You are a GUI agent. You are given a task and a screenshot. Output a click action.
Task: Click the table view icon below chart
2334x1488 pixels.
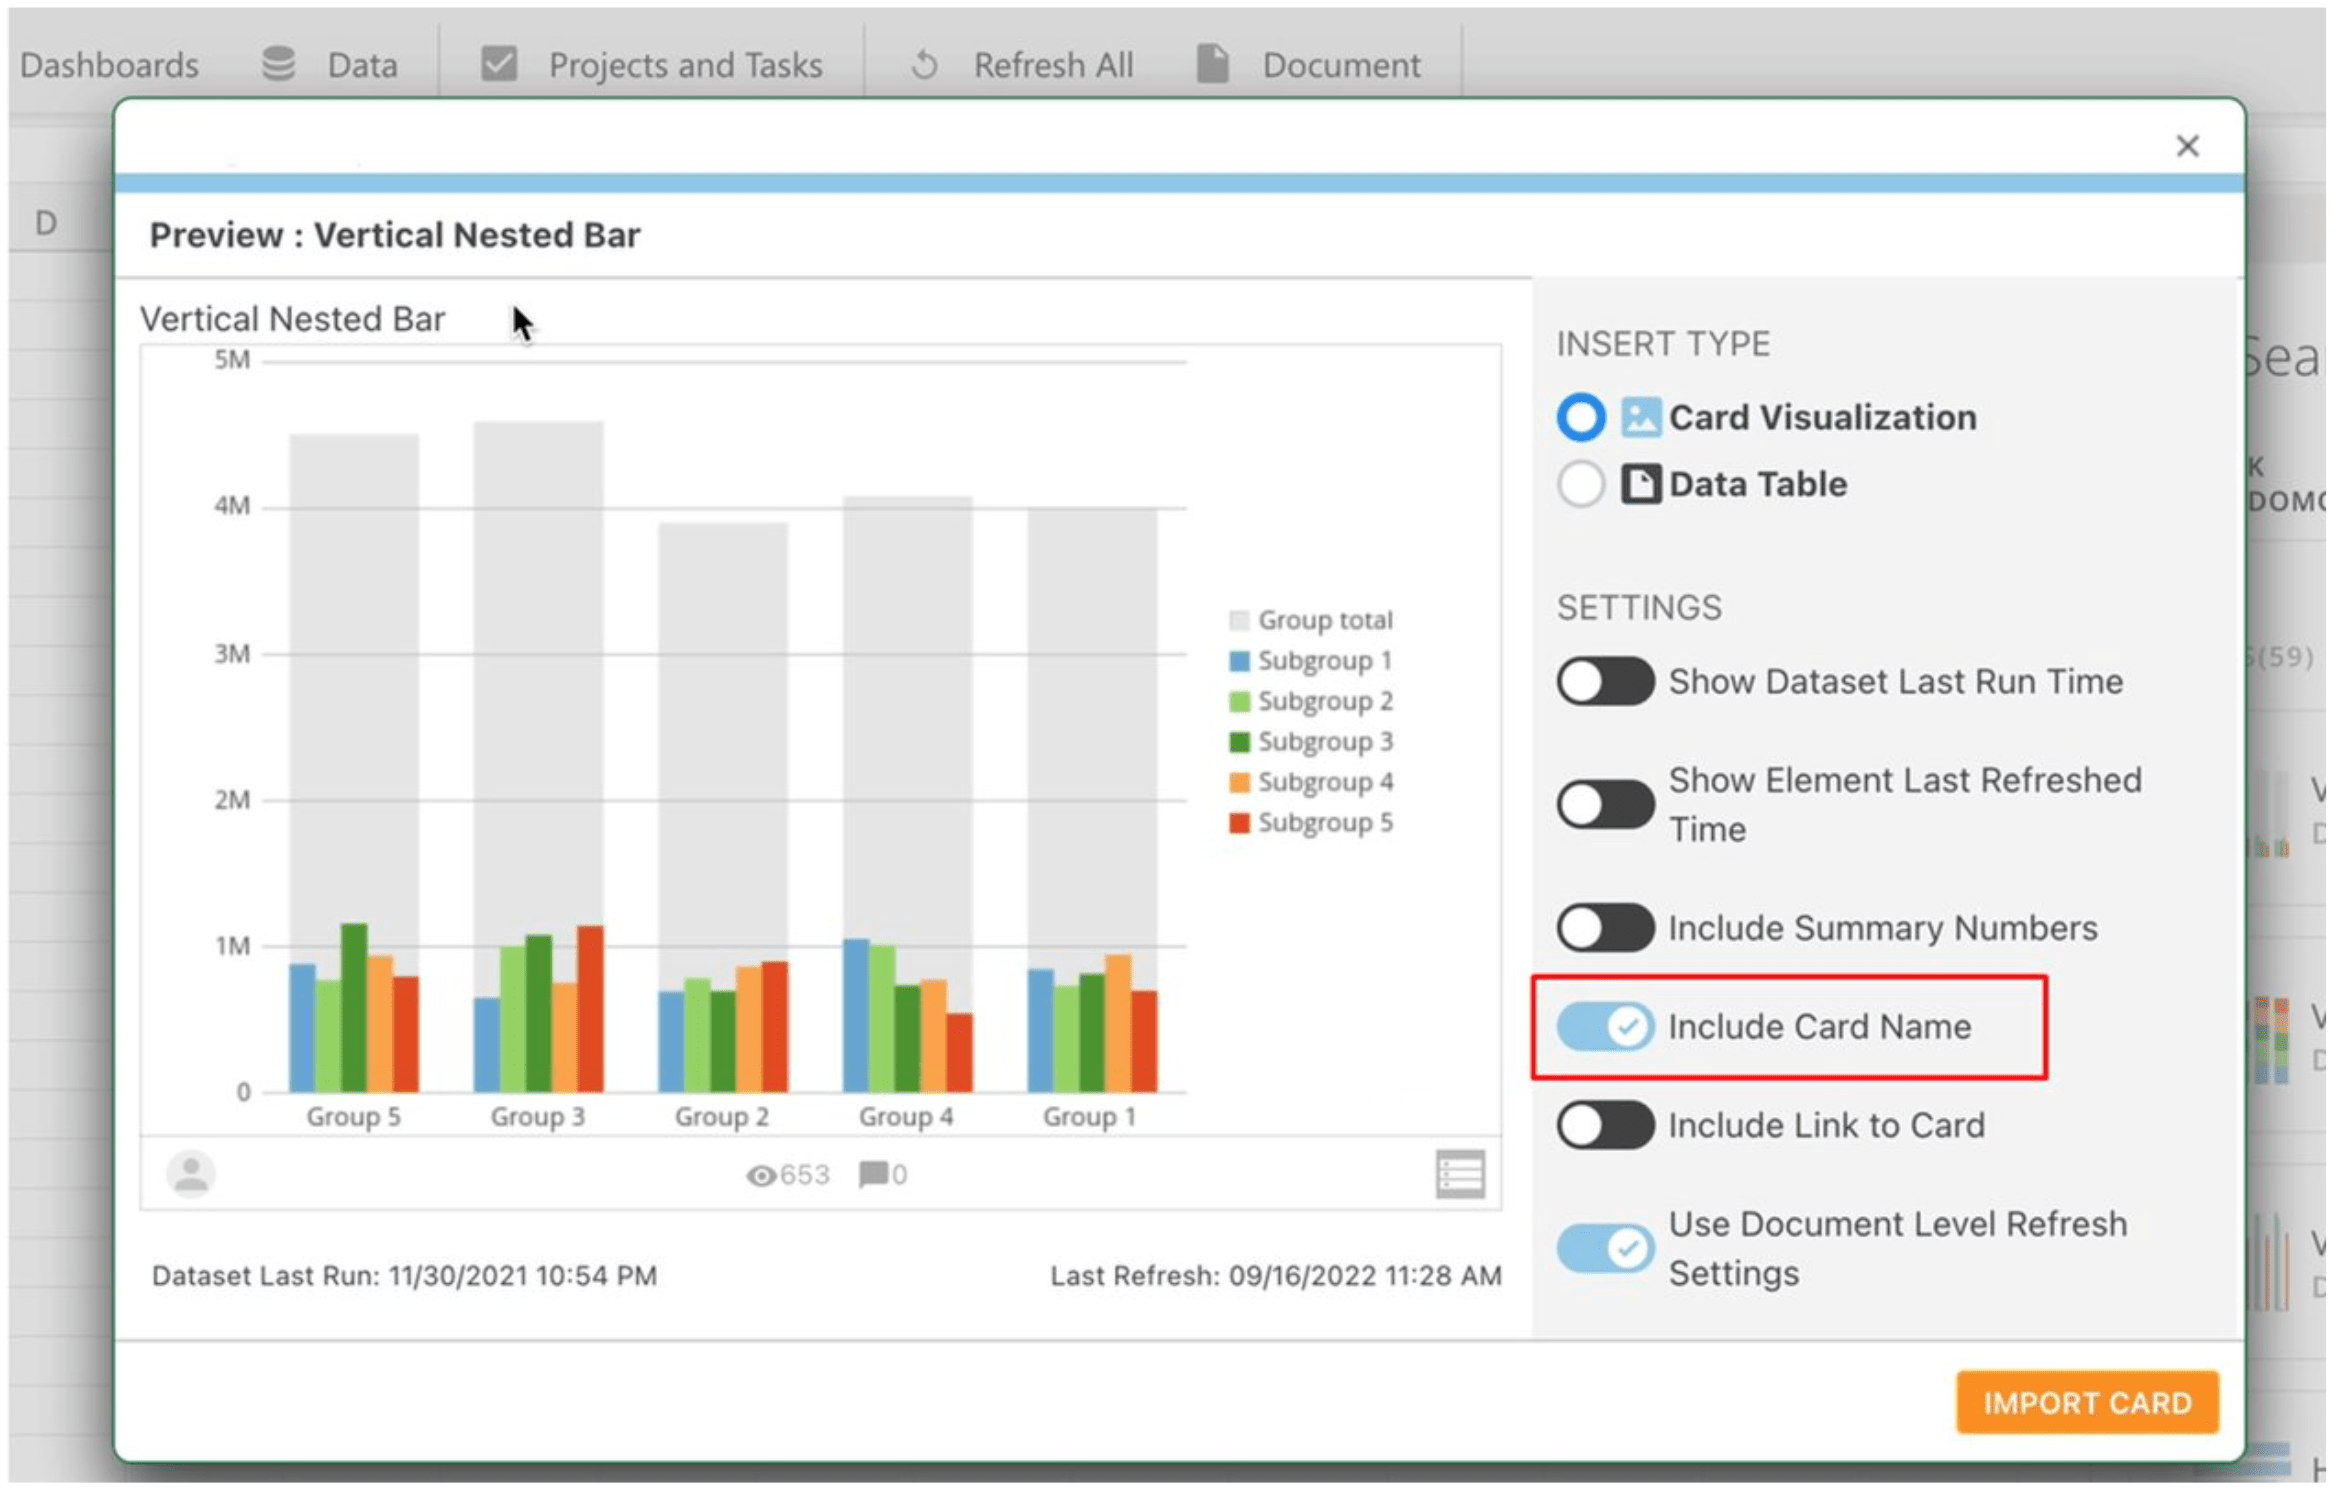point(1459,1174)
